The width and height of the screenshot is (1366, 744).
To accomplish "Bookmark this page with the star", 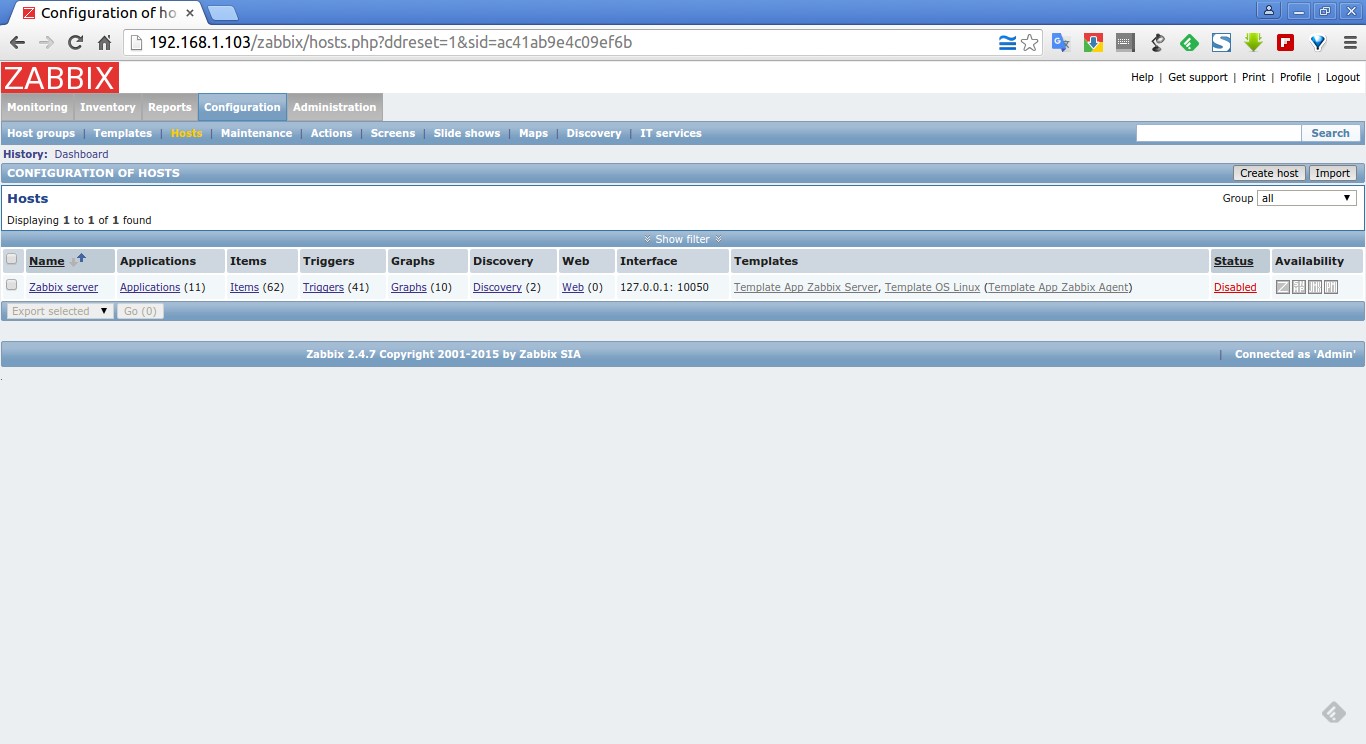I will (1030, 43).
